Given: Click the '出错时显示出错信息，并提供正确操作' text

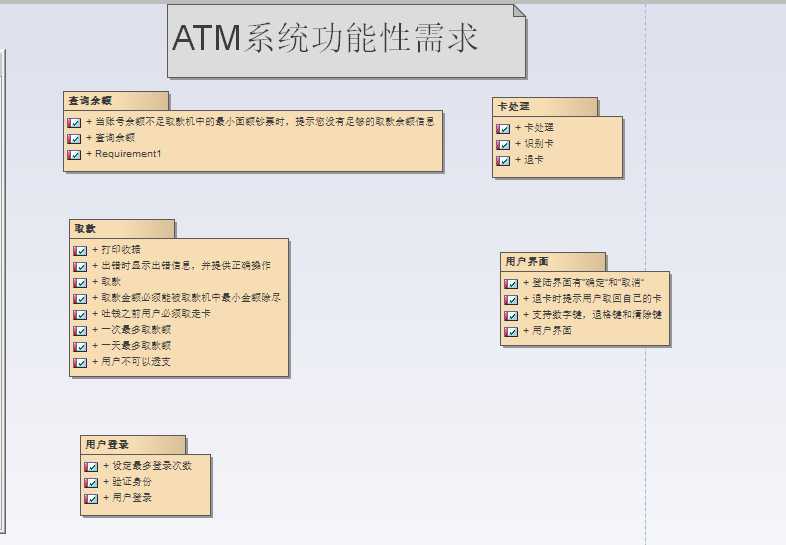Looking at the screenshot, I should click(186, 266).
